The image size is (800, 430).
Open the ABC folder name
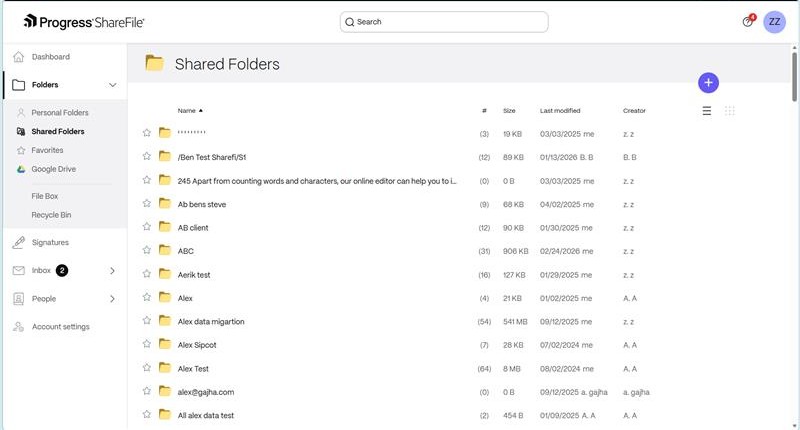coord(186,251)
